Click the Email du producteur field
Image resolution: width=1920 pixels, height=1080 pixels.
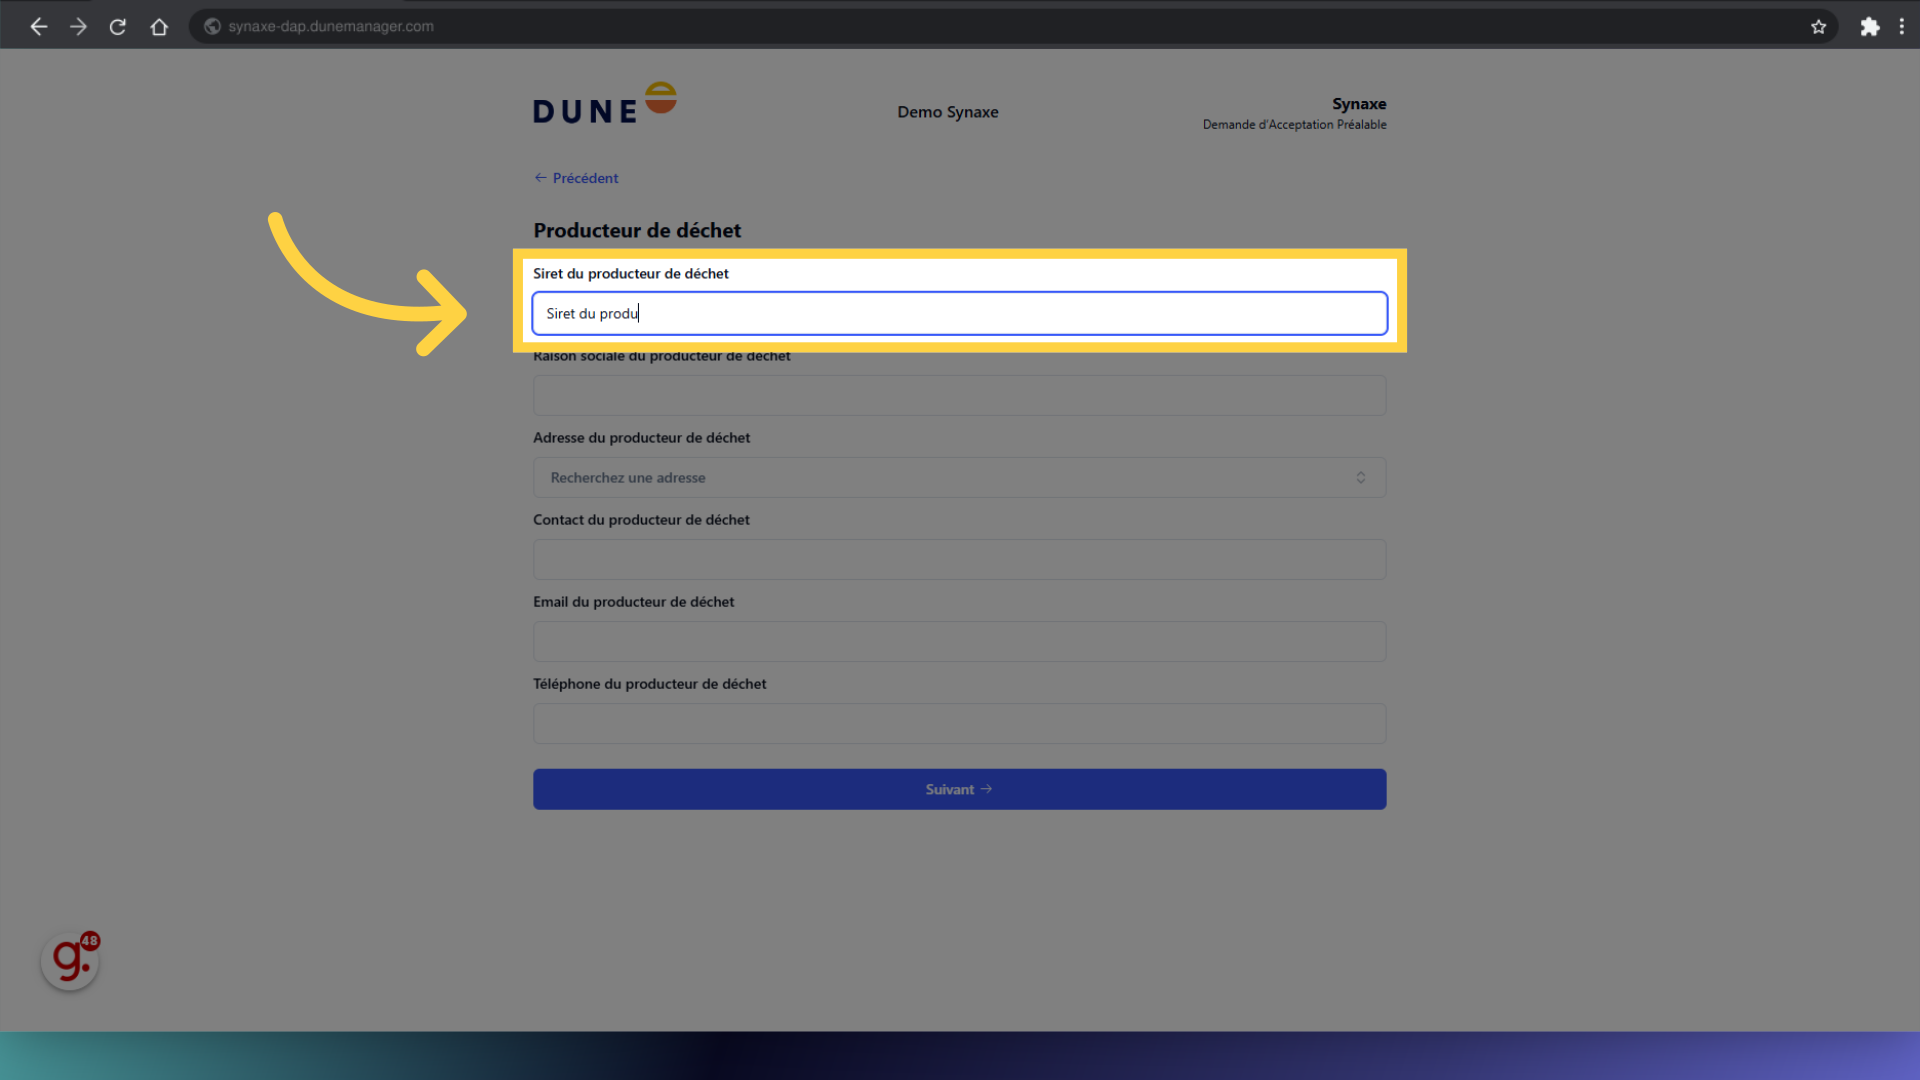click(958, 642)
